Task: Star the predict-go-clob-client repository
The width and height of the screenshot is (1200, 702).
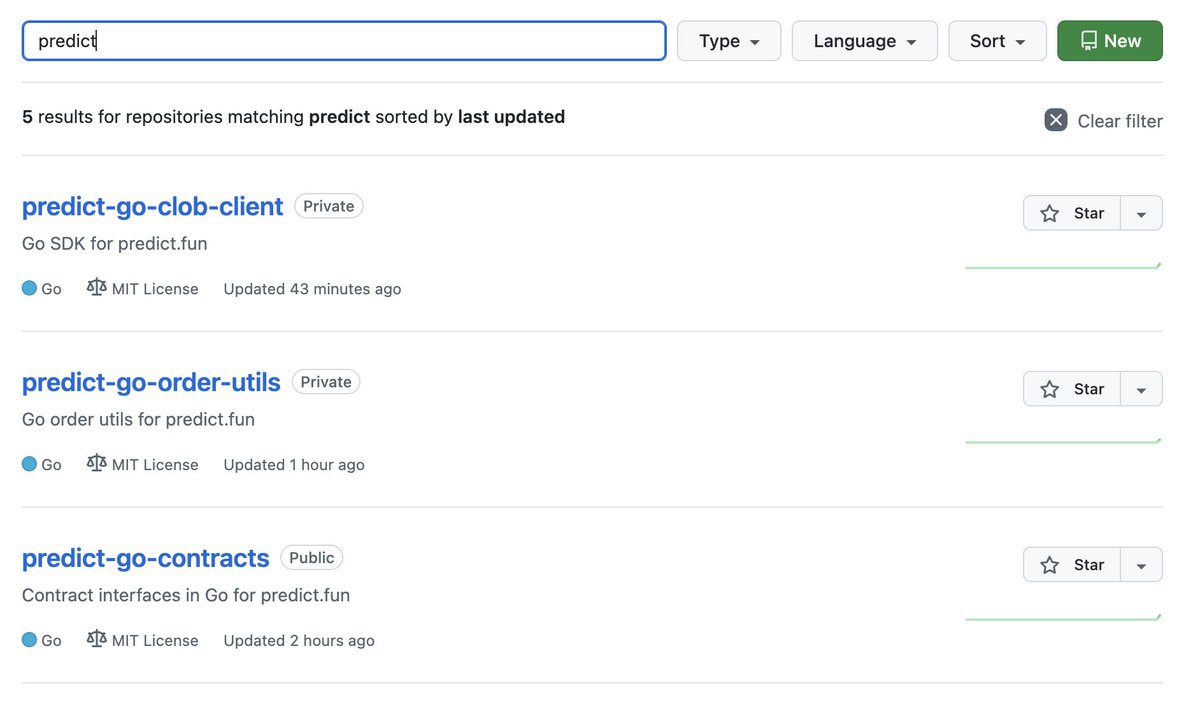Action: click(1072, 213)
